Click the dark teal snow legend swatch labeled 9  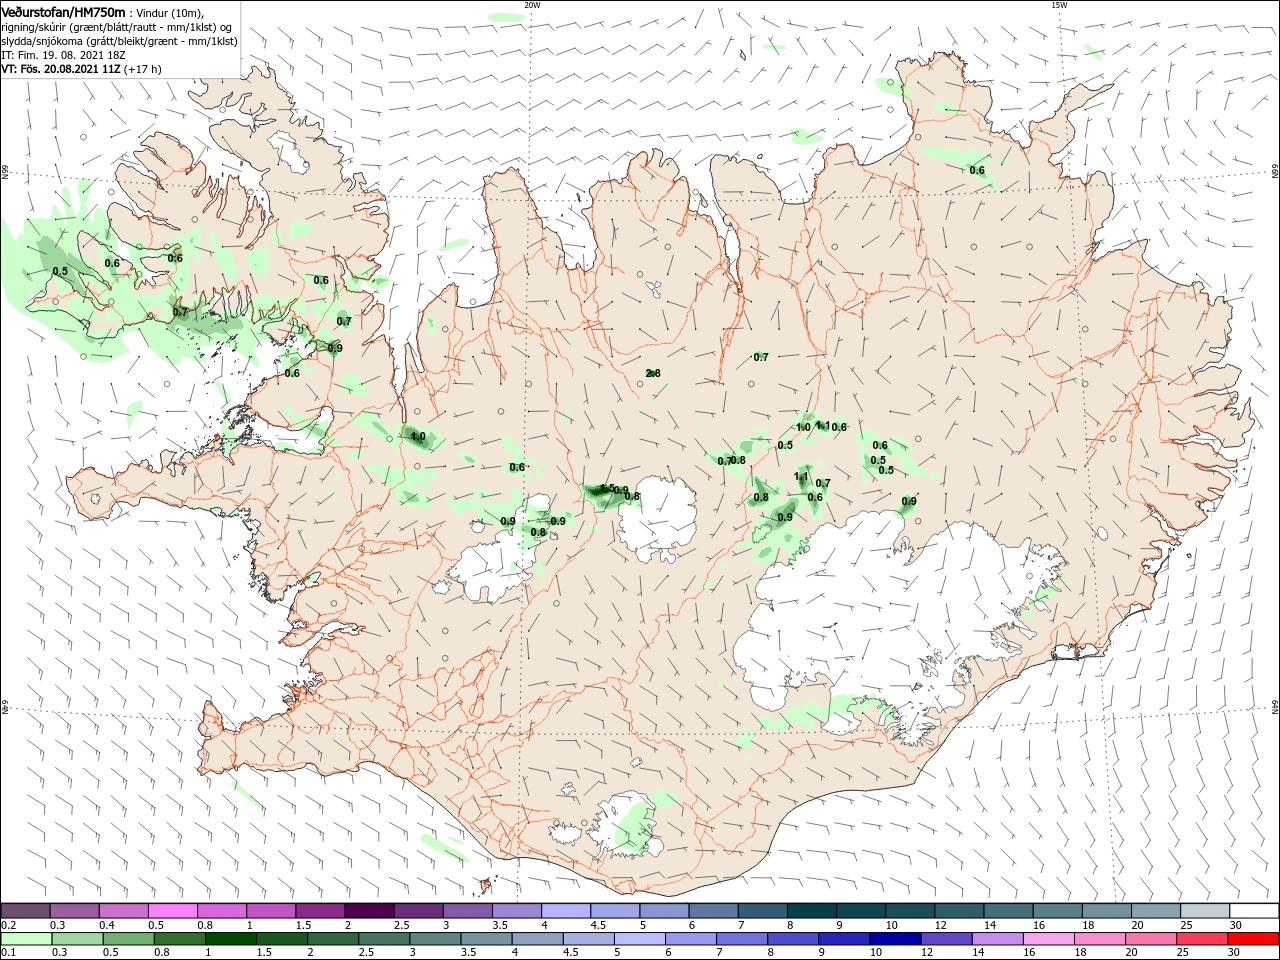860,911
